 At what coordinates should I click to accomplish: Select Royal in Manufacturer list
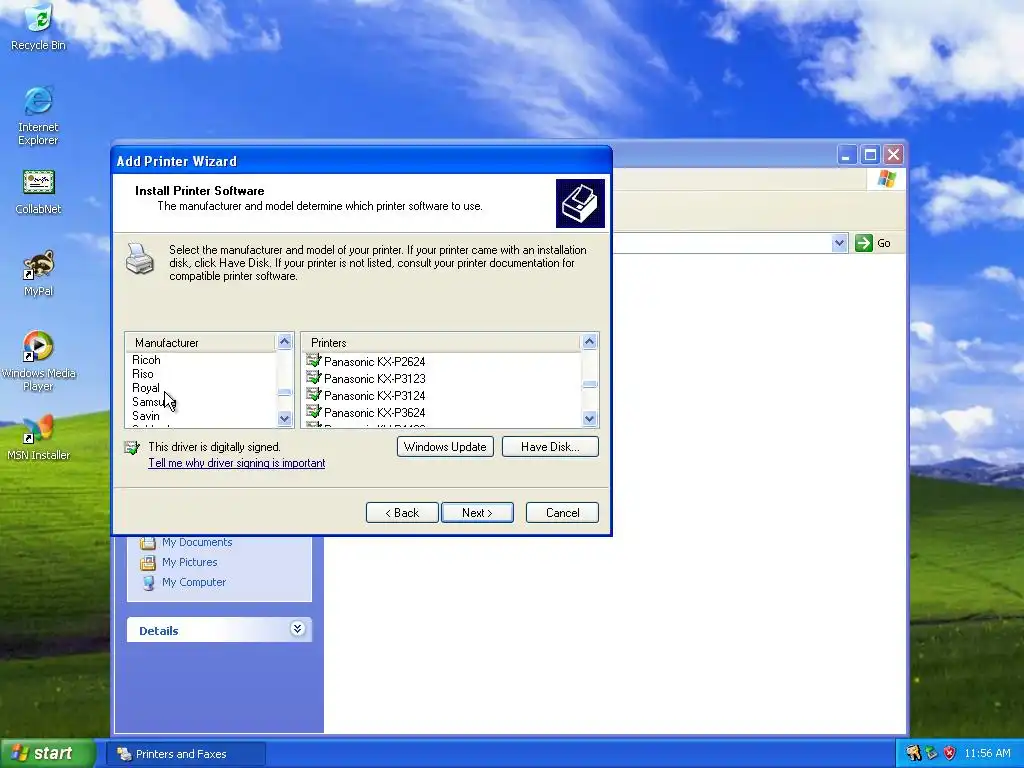[x=146, y=388]
